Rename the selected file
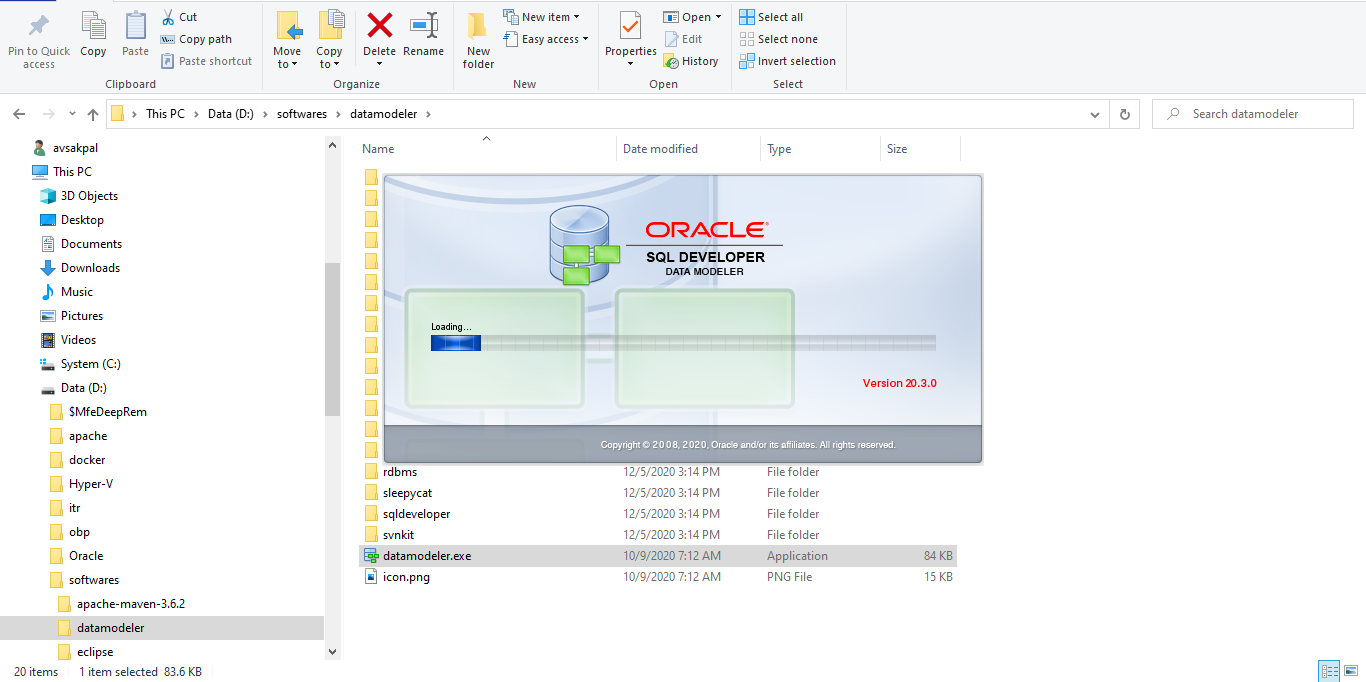The width and height of the screenshot is (1366, 682). [x=423, y=35]
